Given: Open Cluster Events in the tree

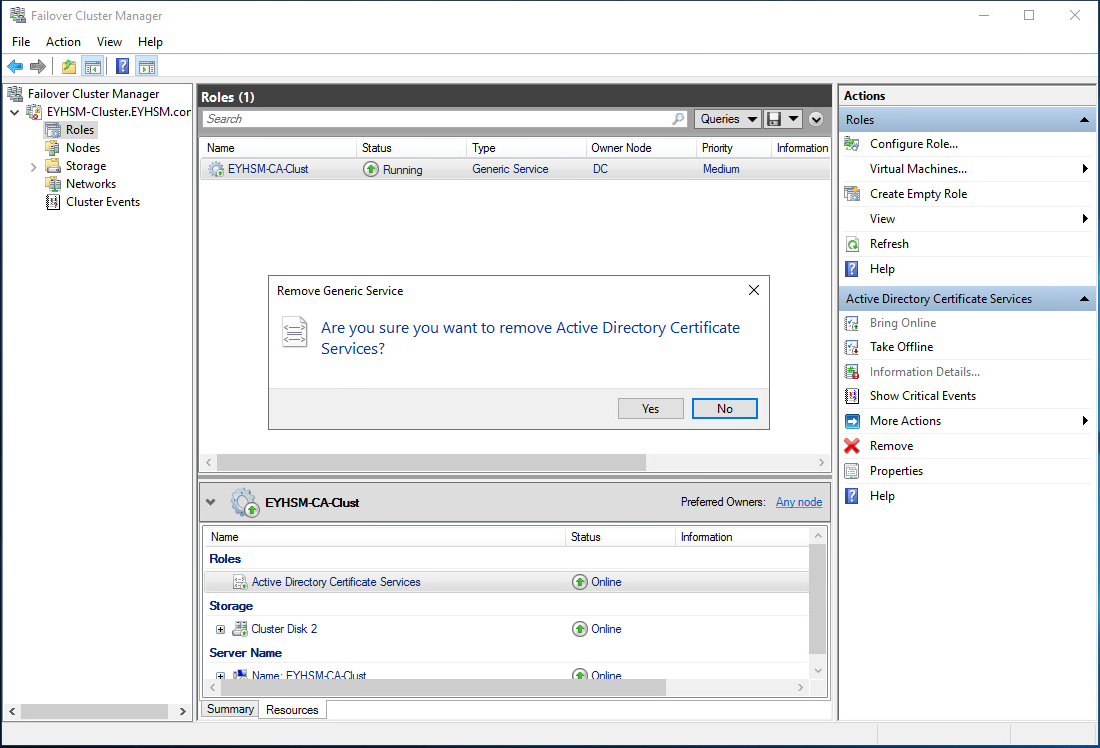Looking at the screenshot, I should [x=103, y=202].
